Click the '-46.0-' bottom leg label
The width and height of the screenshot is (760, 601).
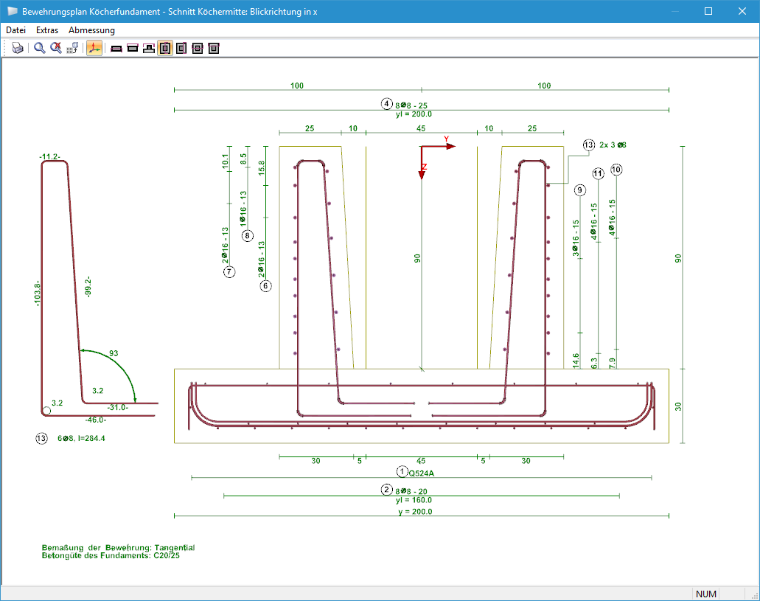pyautogui.click(x=95, y=420)
